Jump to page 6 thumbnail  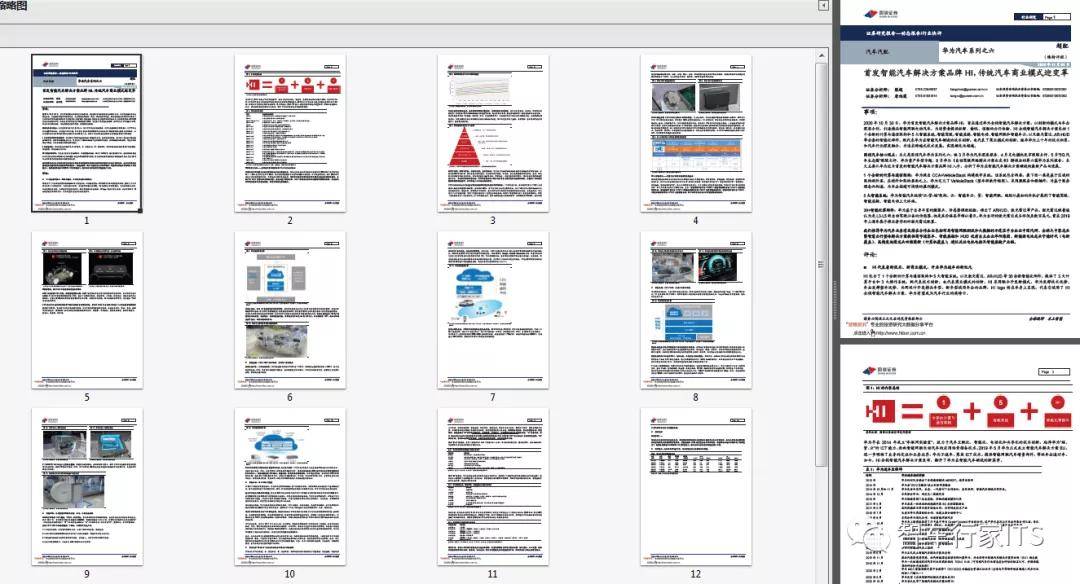pyautogui.click(x=290, y=310)
